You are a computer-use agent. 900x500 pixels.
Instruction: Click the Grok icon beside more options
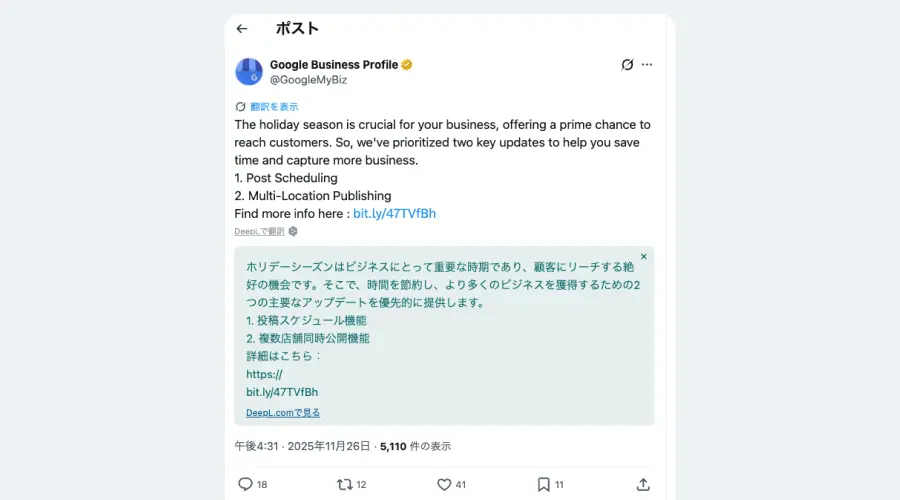(627, 65)
